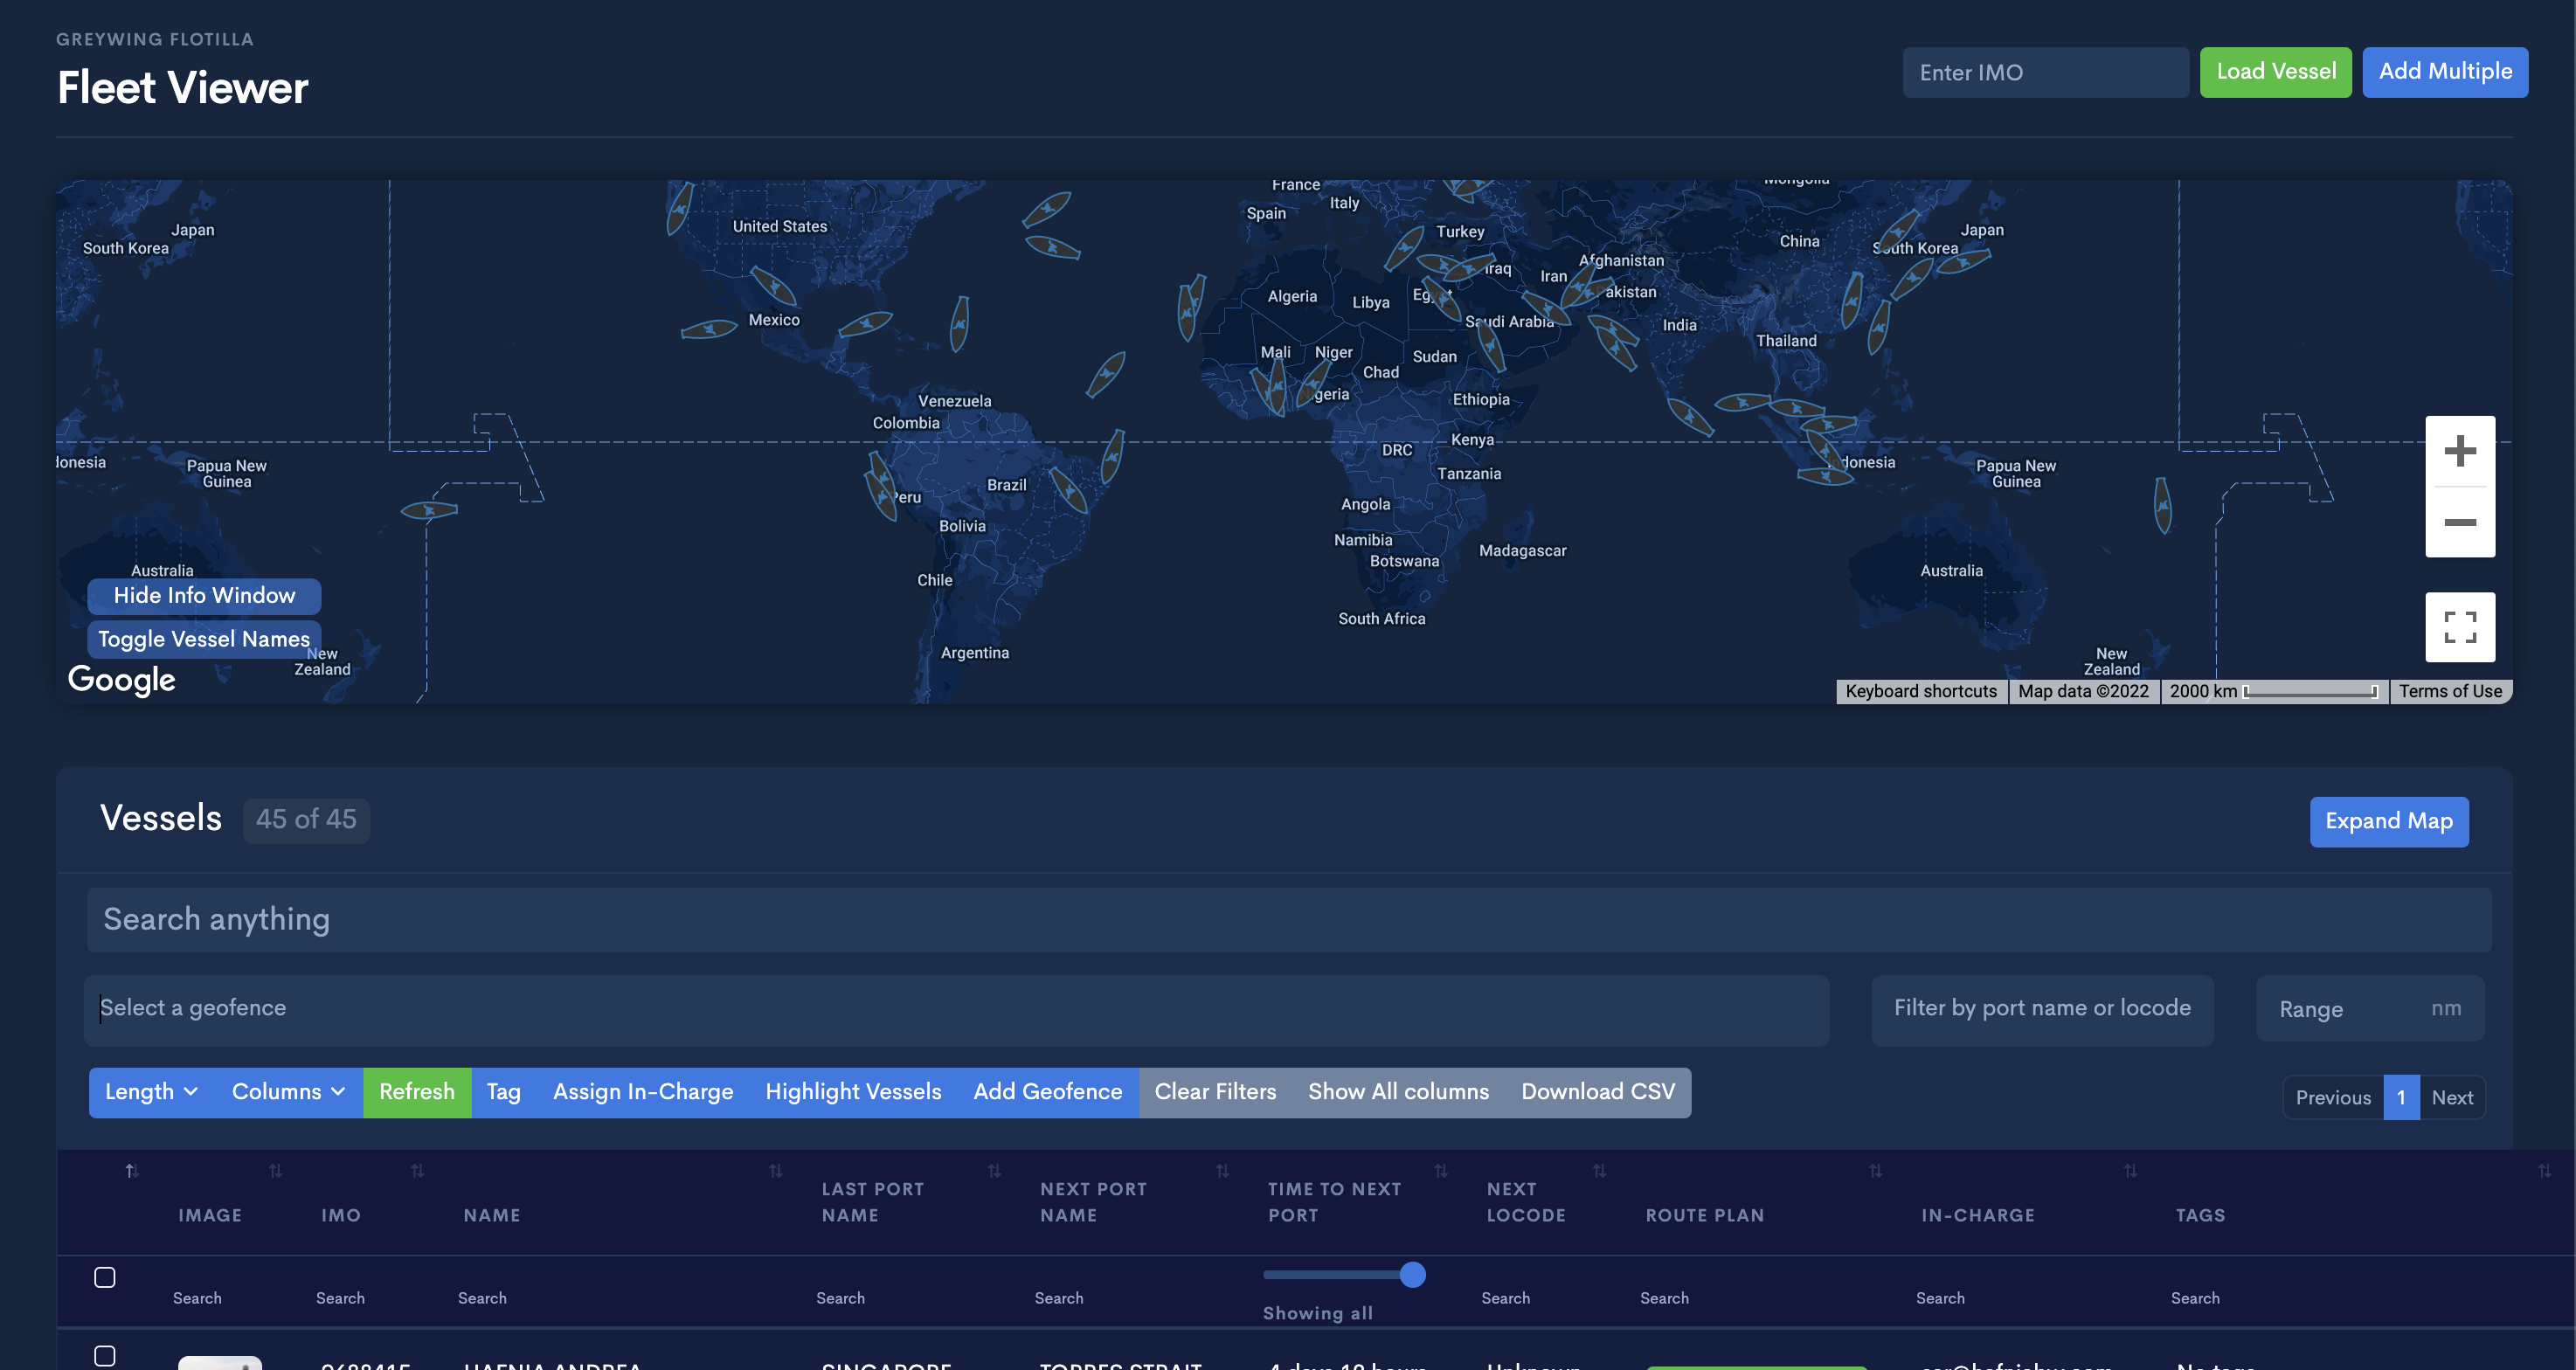Check the HAFNIA ANDREA row checkbox
2576x1370 pixels.
click(x=105, y=1356)
